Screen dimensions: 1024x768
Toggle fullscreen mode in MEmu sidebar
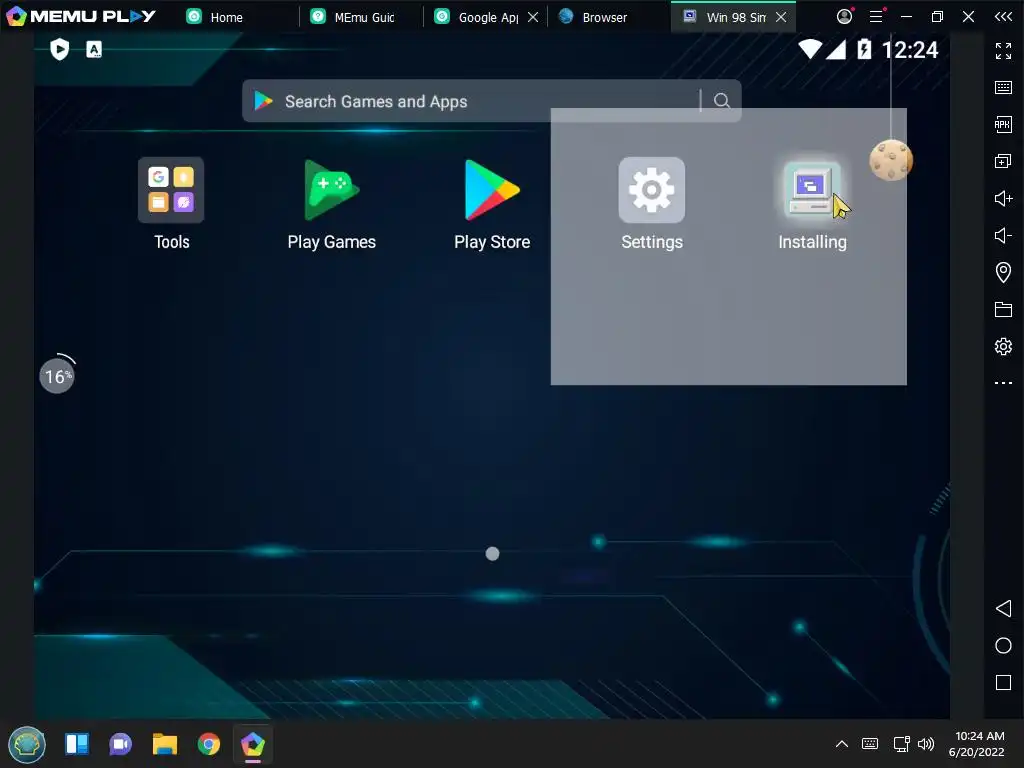click(x=1003, y=50)
